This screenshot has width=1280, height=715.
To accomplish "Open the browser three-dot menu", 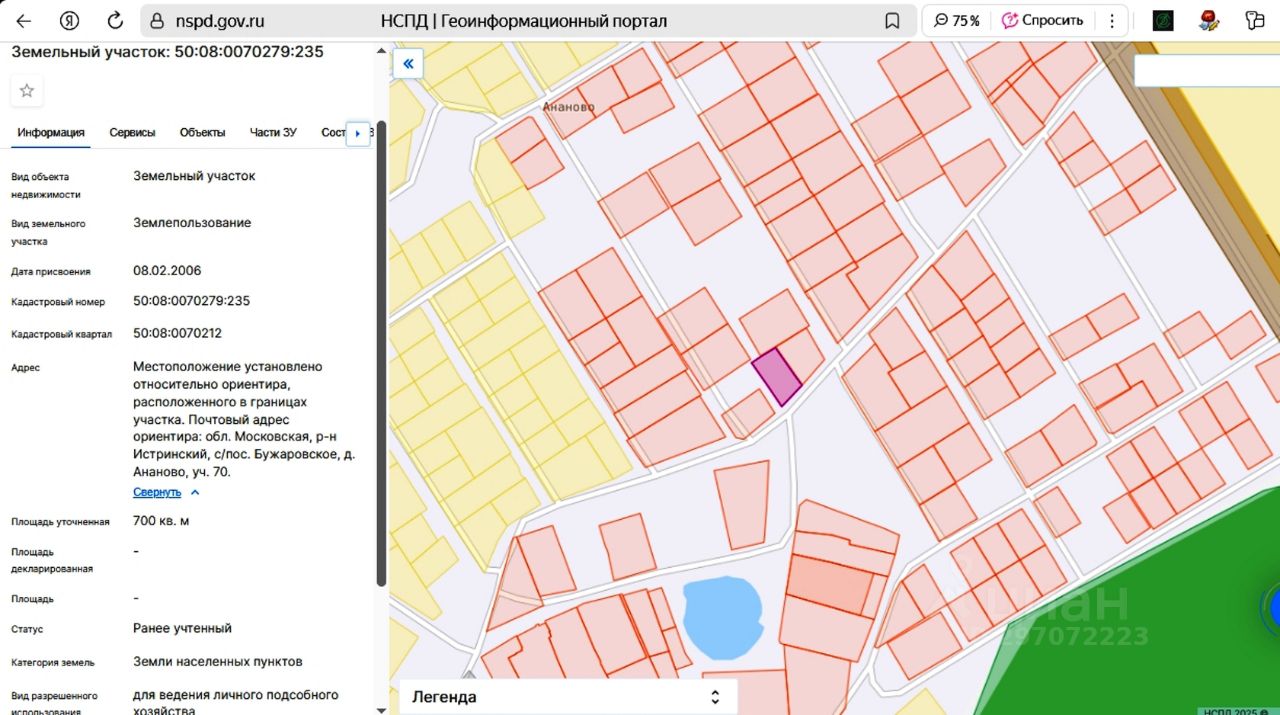I will pyautogui.click(x=1112, y=21).
